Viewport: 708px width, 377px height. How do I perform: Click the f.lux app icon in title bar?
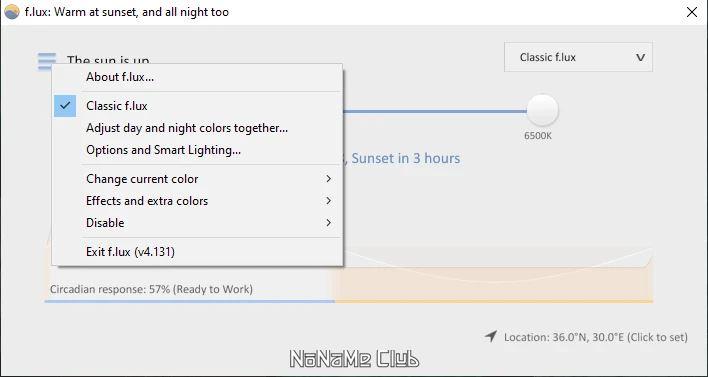coord(12,12)
